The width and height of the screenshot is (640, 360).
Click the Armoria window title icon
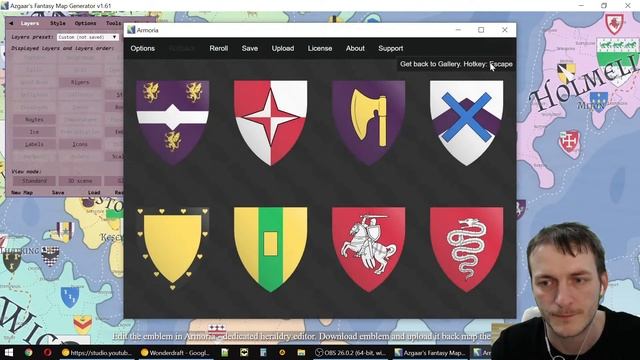coord(131,30)
